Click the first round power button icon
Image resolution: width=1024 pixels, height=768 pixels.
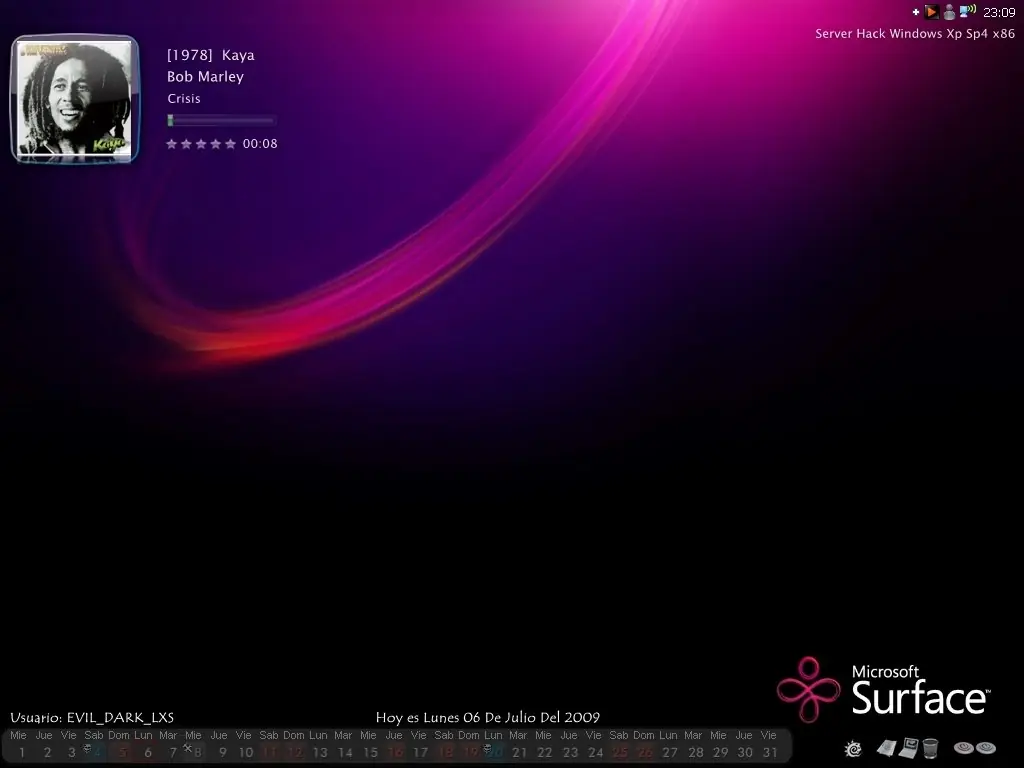pos(963,748)
